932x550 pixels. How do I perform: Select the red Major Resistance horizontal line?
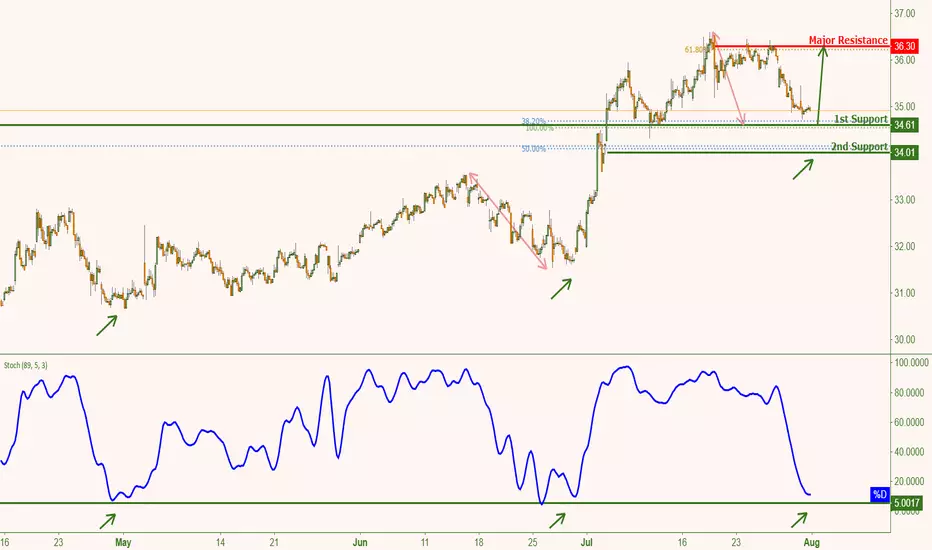tap(801, 45)
